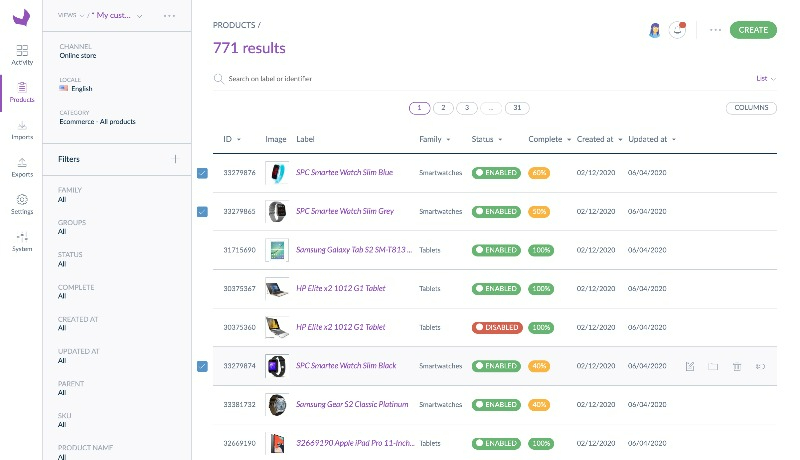
Task: Open Apple iPad Pro 11-inch product
Action: click(355, 443)
